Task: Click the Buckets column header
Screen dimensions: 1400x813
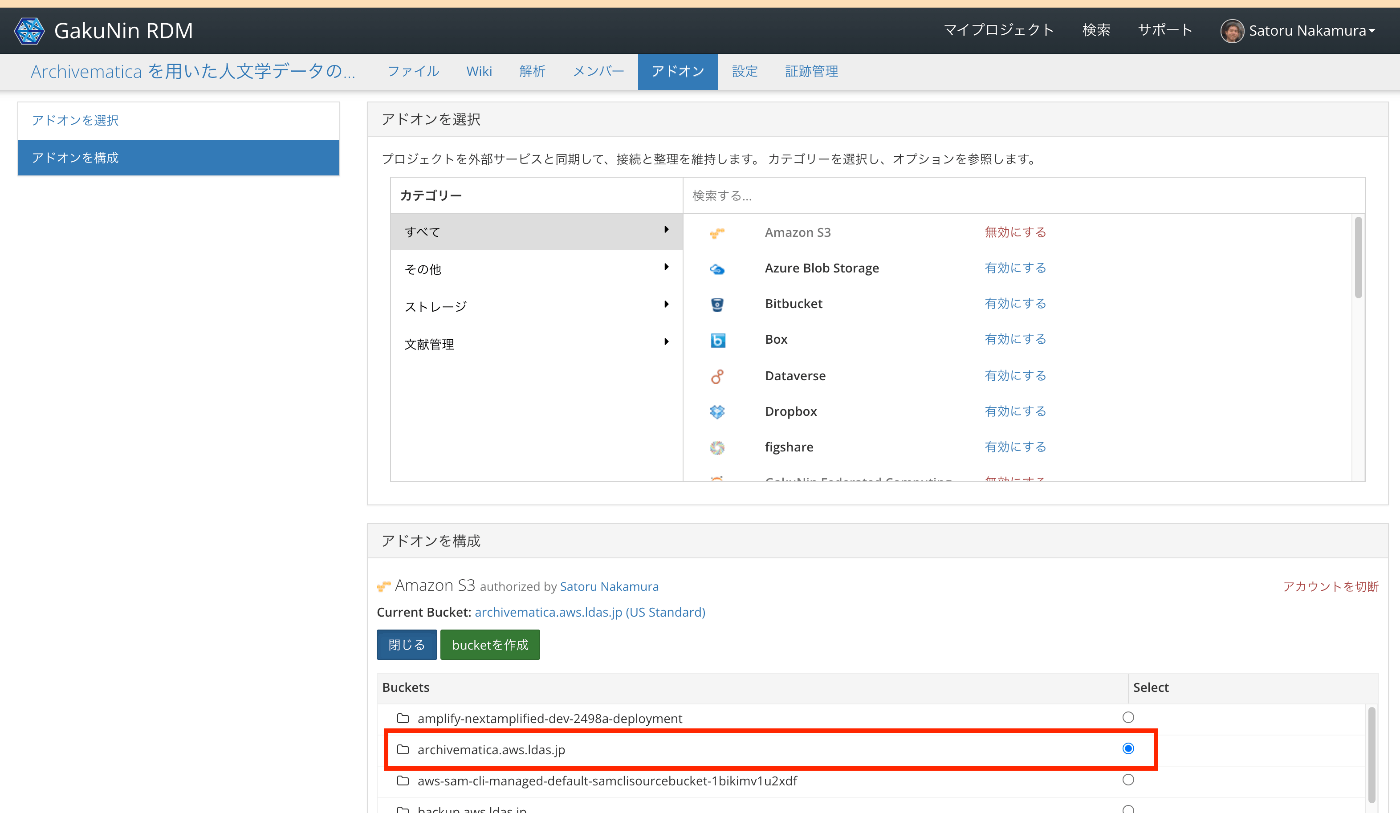Action: [x=406, y=688]
